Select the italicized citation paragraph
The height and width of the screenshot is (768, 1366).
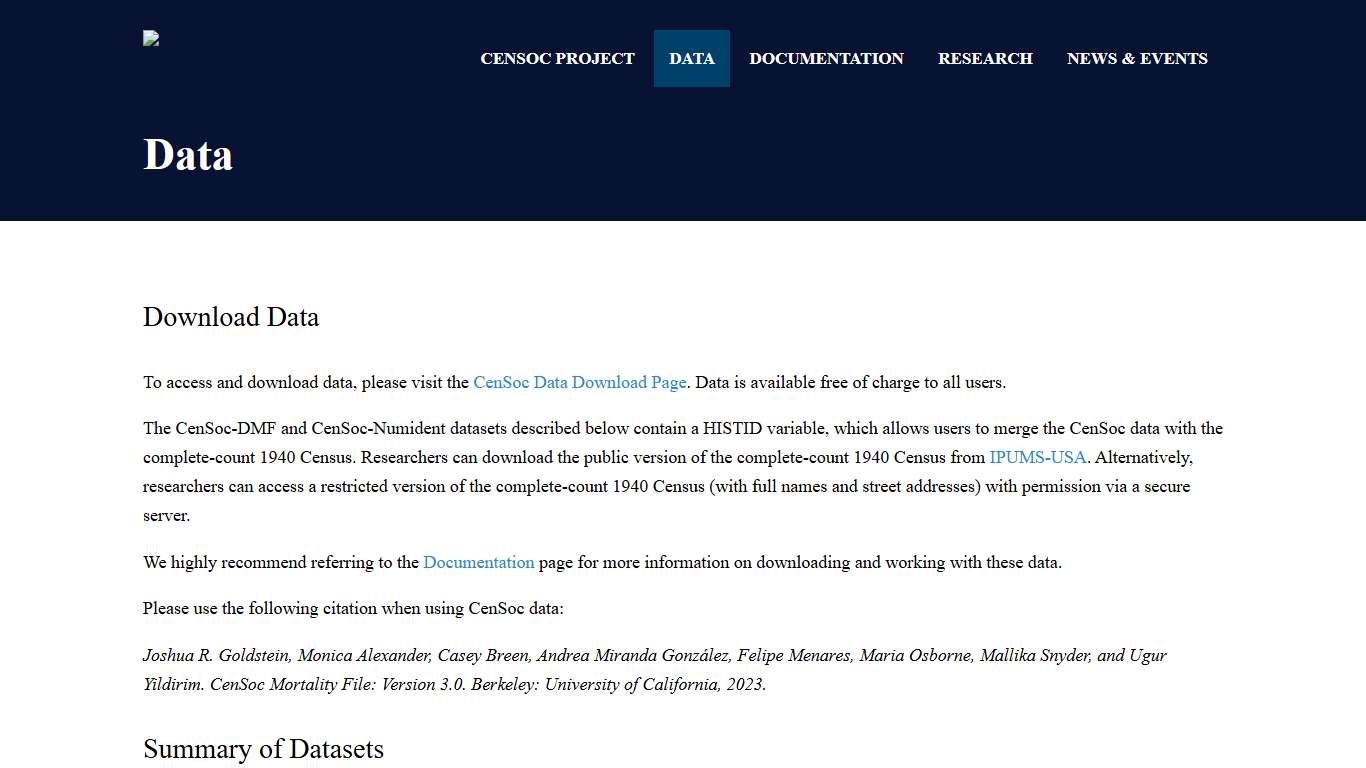[655, 670]
